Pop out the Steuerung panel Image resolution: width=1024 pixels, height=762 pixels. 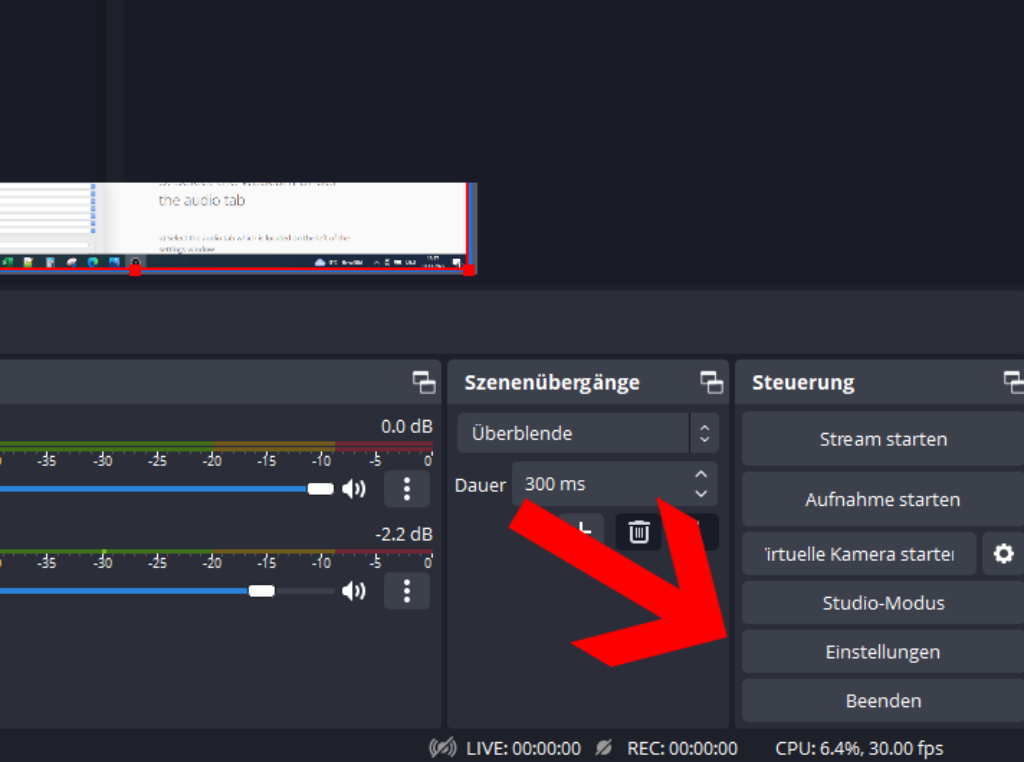(x=1014, y=382)
